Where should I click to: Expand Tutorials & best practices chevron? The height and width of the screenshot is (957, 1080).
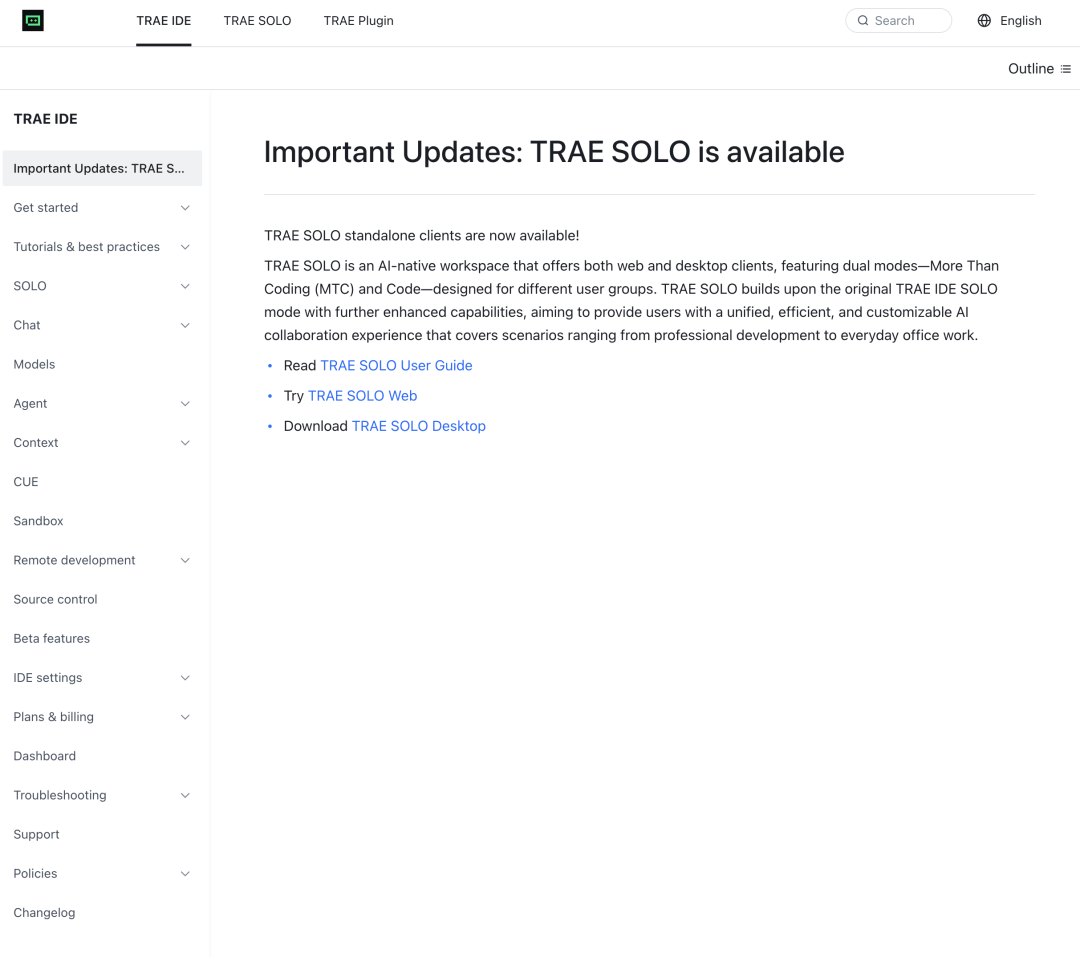[185, 247]
